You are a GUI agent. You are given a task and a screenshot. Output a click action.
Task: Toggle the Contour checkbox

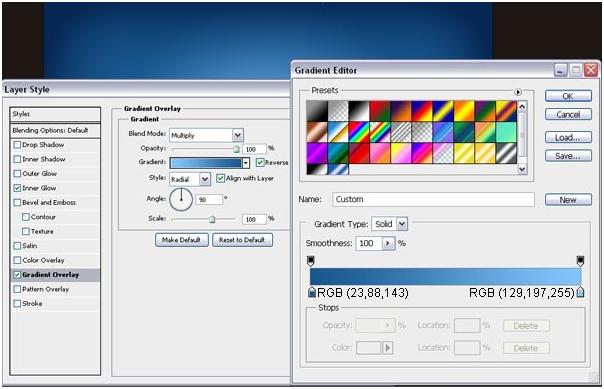[x=26, y=217]
